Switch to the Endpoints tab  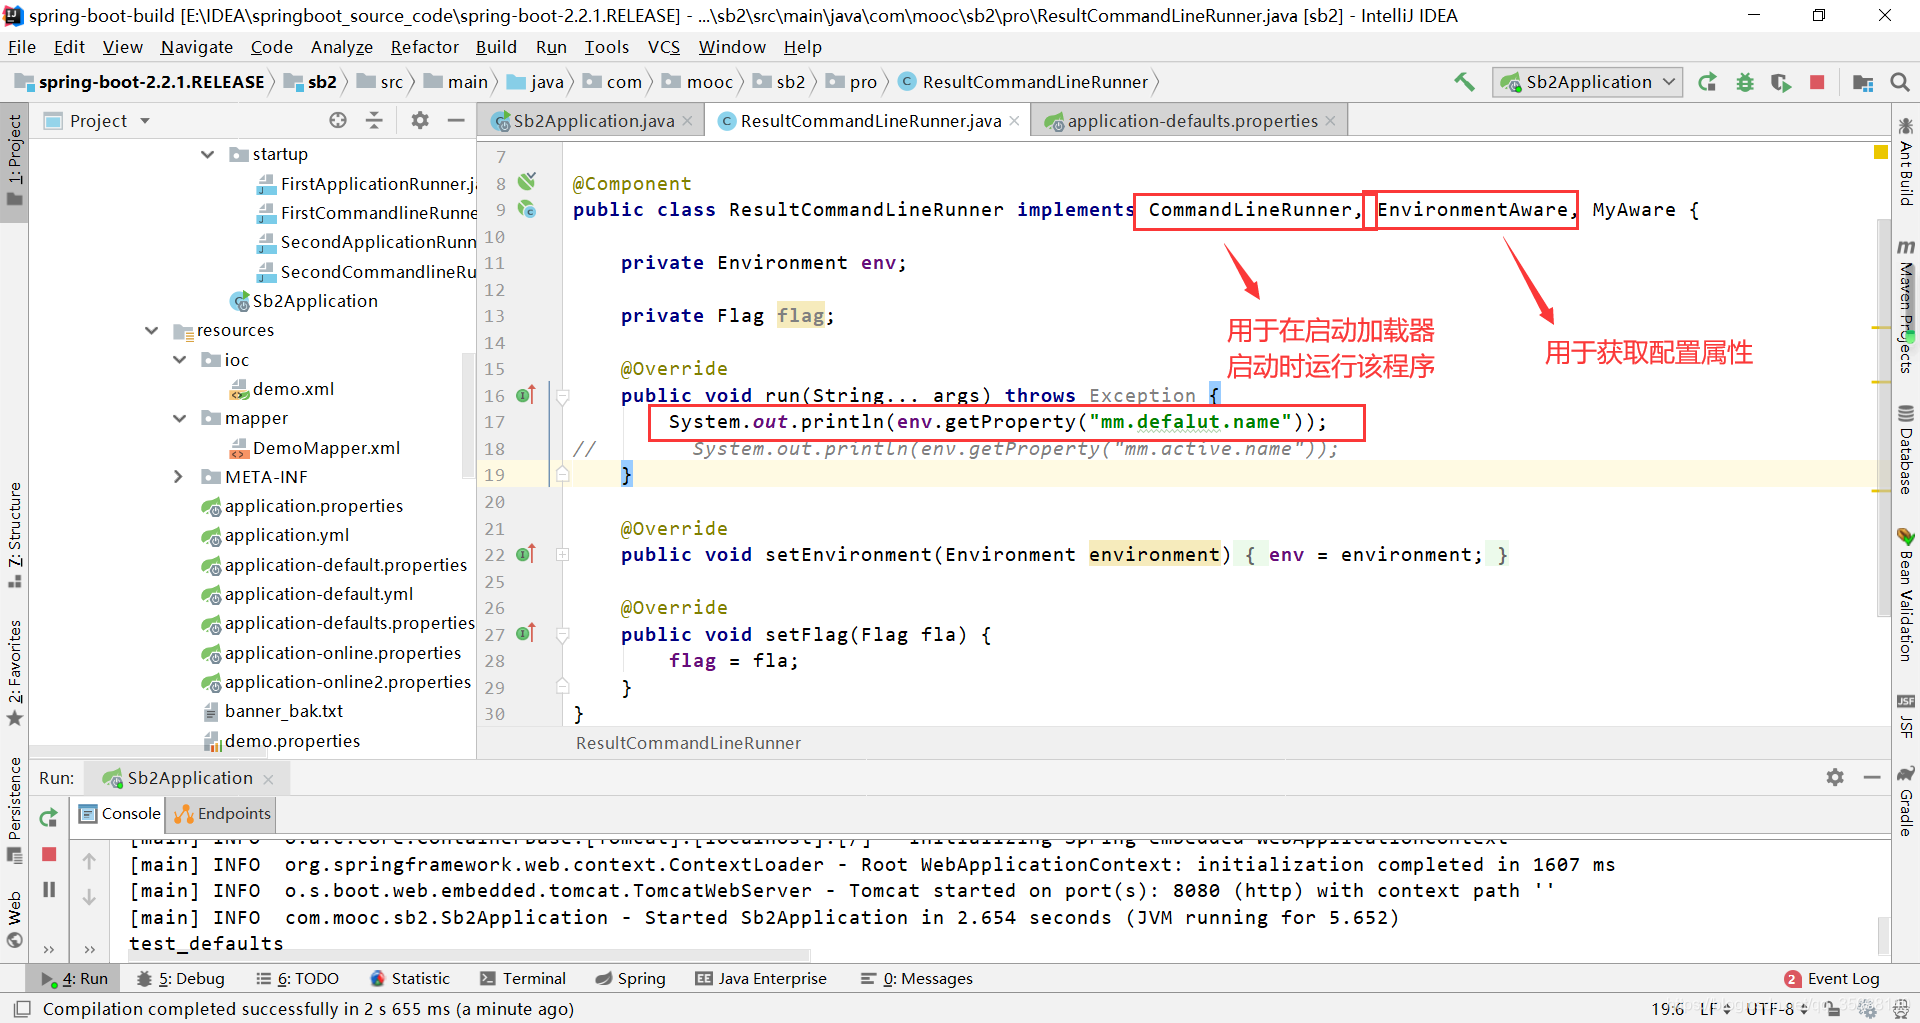pos(223,814)
